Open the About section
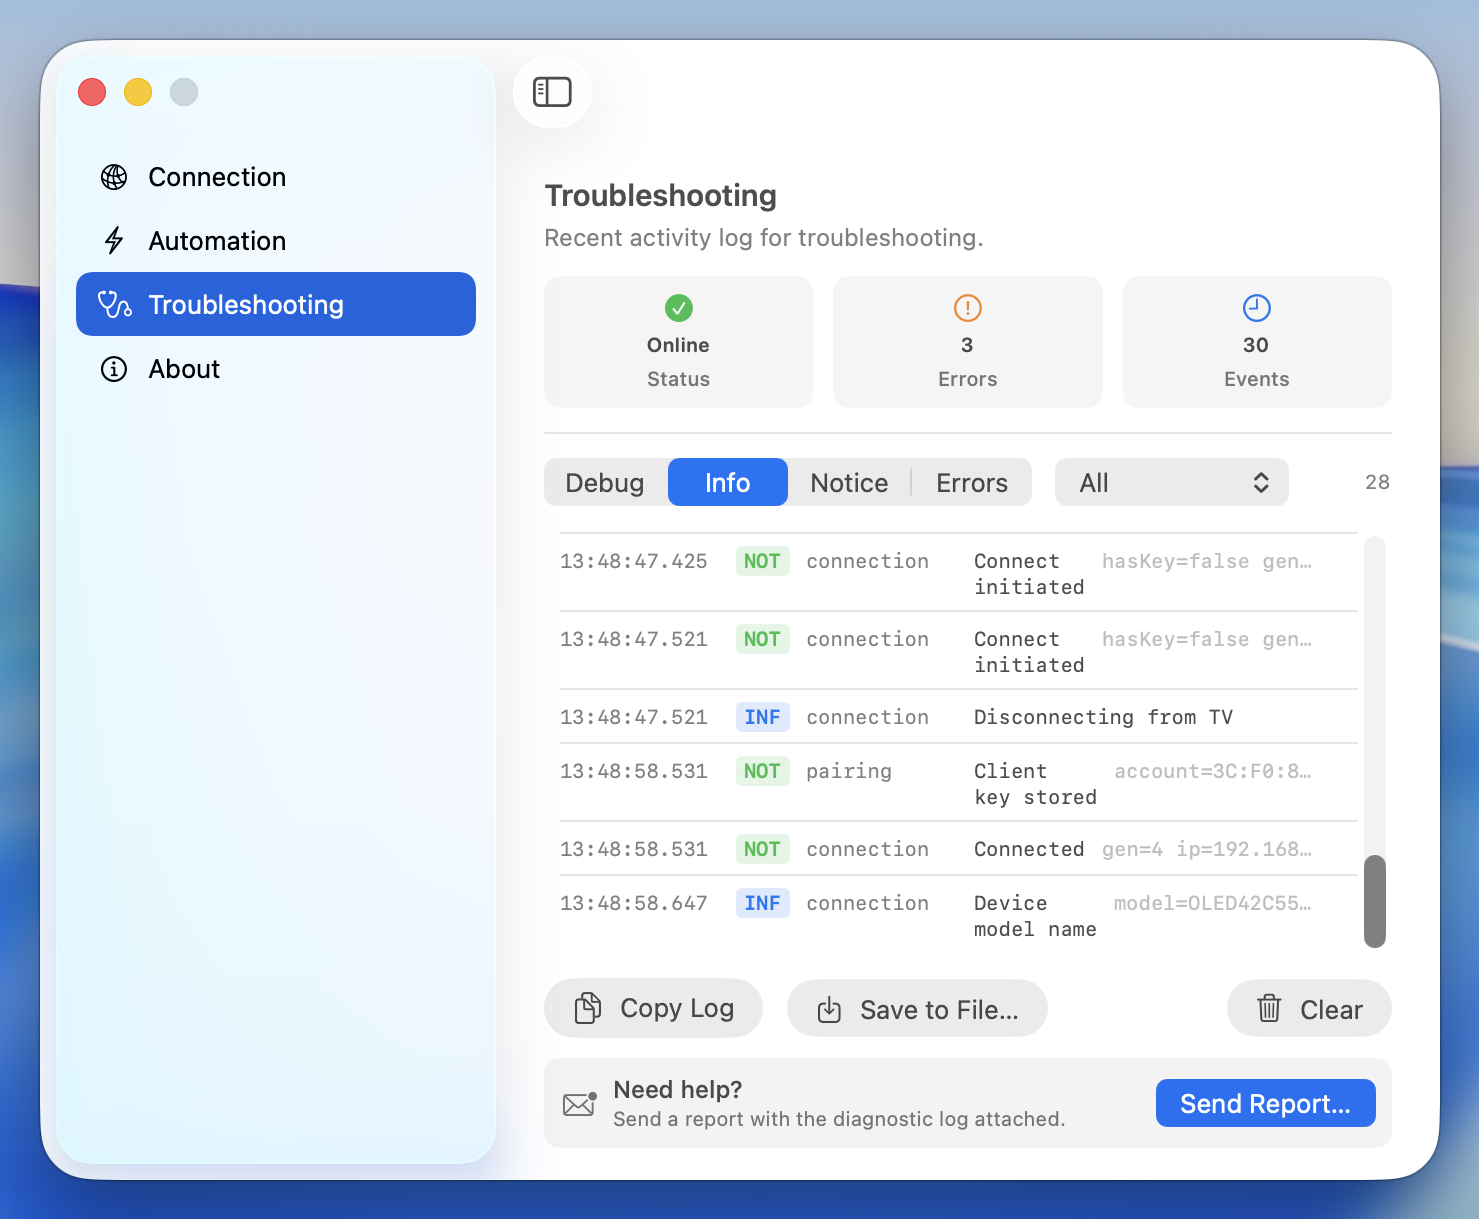 click(276, 369)
